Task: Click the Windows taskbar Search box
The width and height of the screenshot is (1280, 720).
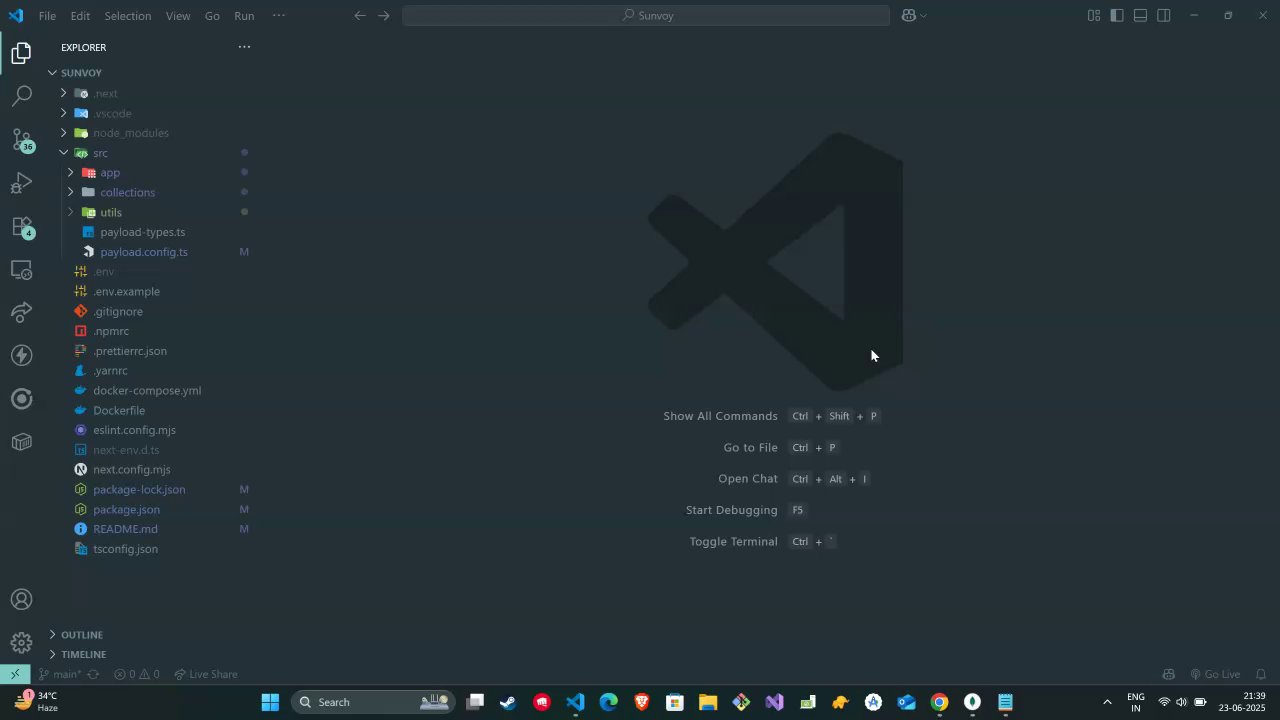Action: coord(372,702)
